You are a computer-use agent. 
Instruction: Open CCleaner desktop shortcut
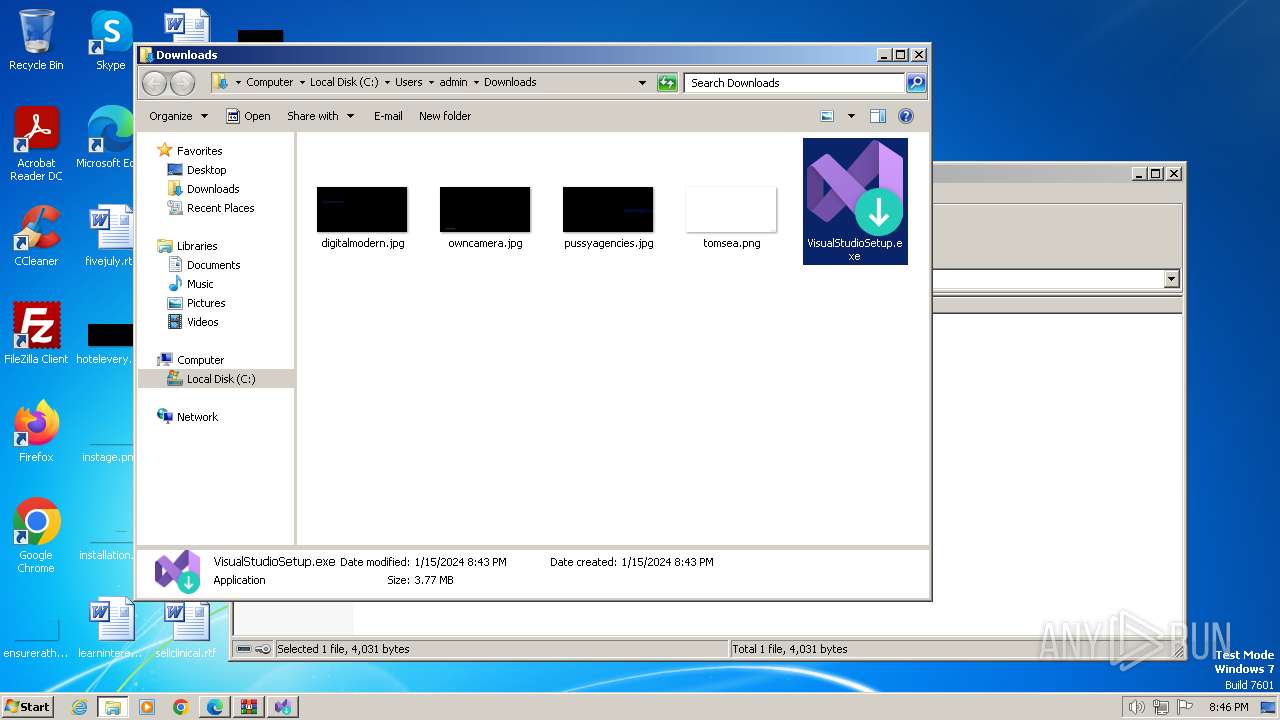(x=36, y=236)
